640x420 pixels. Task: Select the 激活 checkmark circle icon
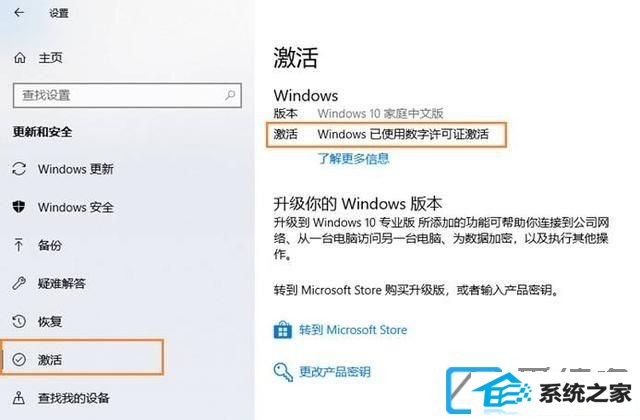click(x=19, y=360)
